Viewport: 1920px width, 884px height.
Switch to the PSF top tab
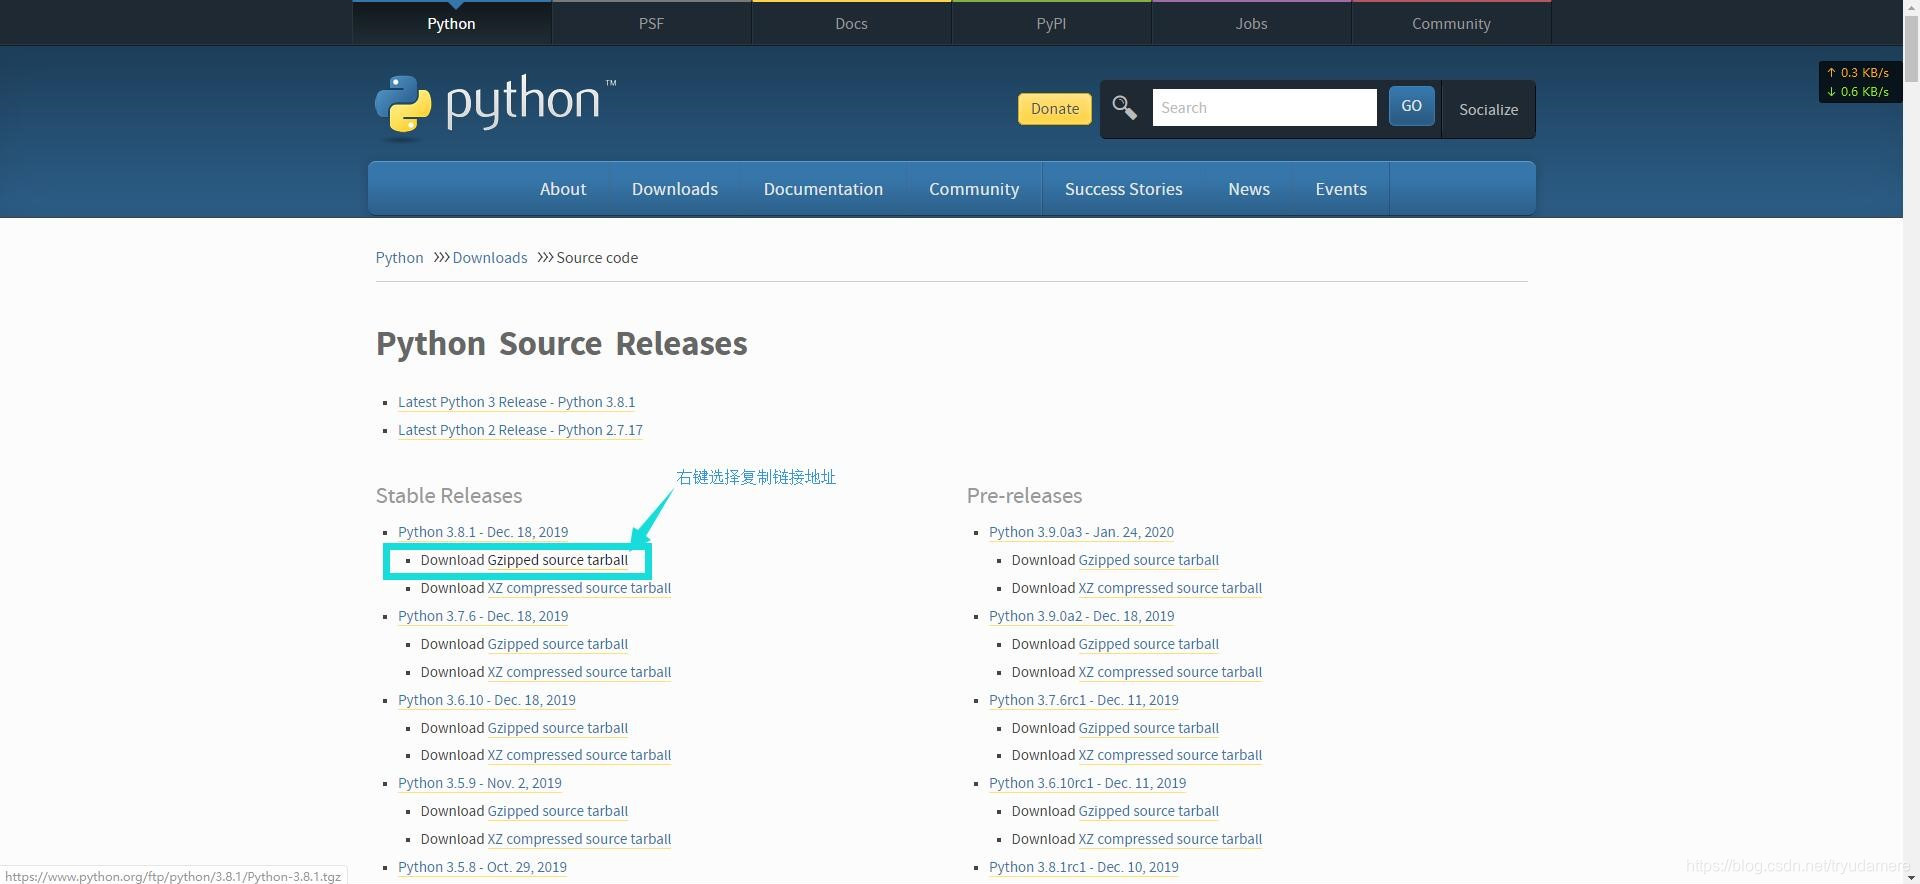tap(651, 23)
